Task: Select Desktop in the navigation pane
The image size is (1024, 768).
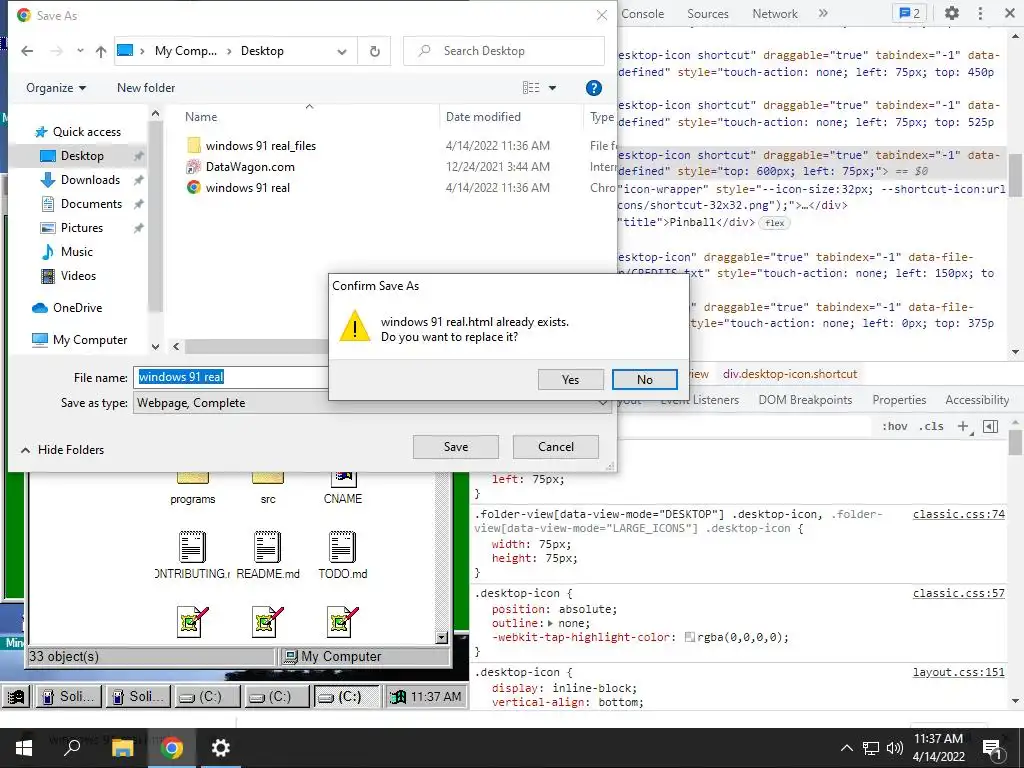Action: 80,155
